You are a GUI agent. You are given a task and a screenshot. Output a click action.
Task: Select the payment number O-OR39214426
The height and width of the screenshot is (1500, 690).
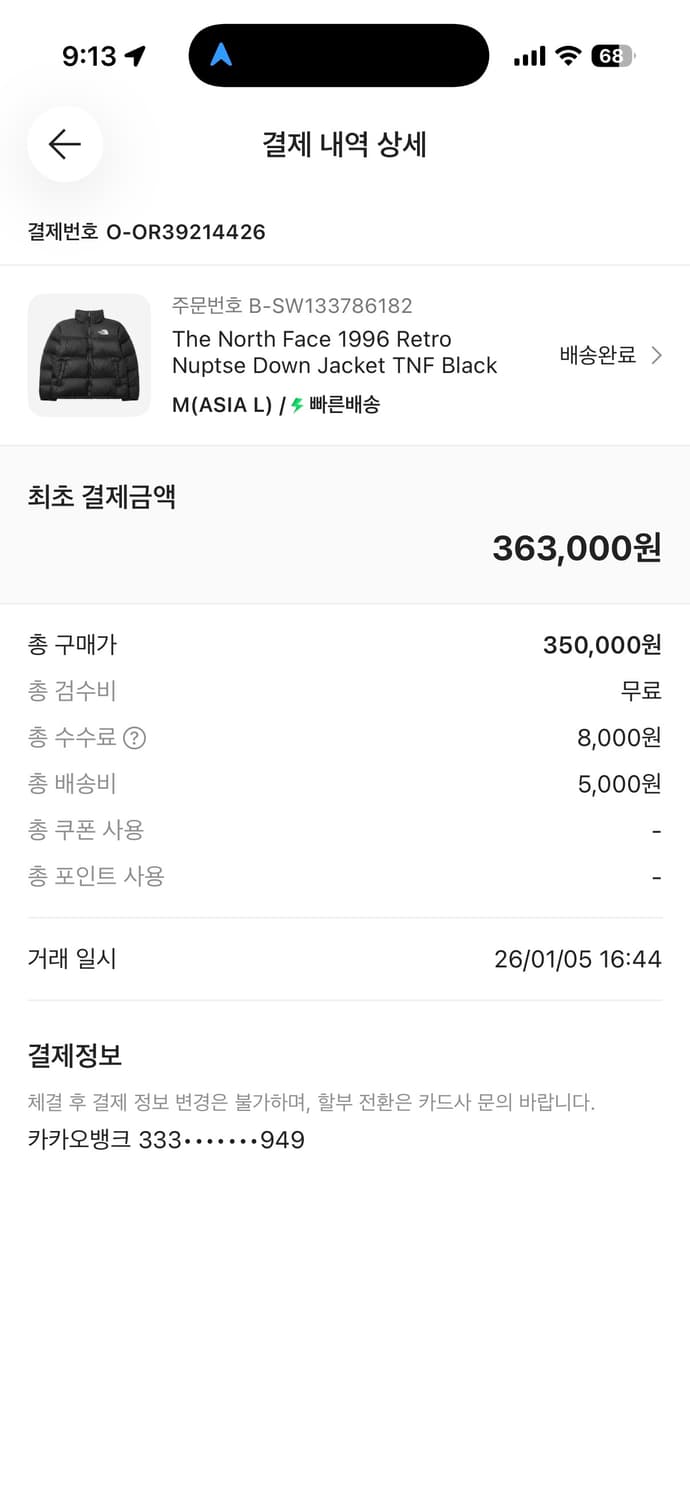146,231
